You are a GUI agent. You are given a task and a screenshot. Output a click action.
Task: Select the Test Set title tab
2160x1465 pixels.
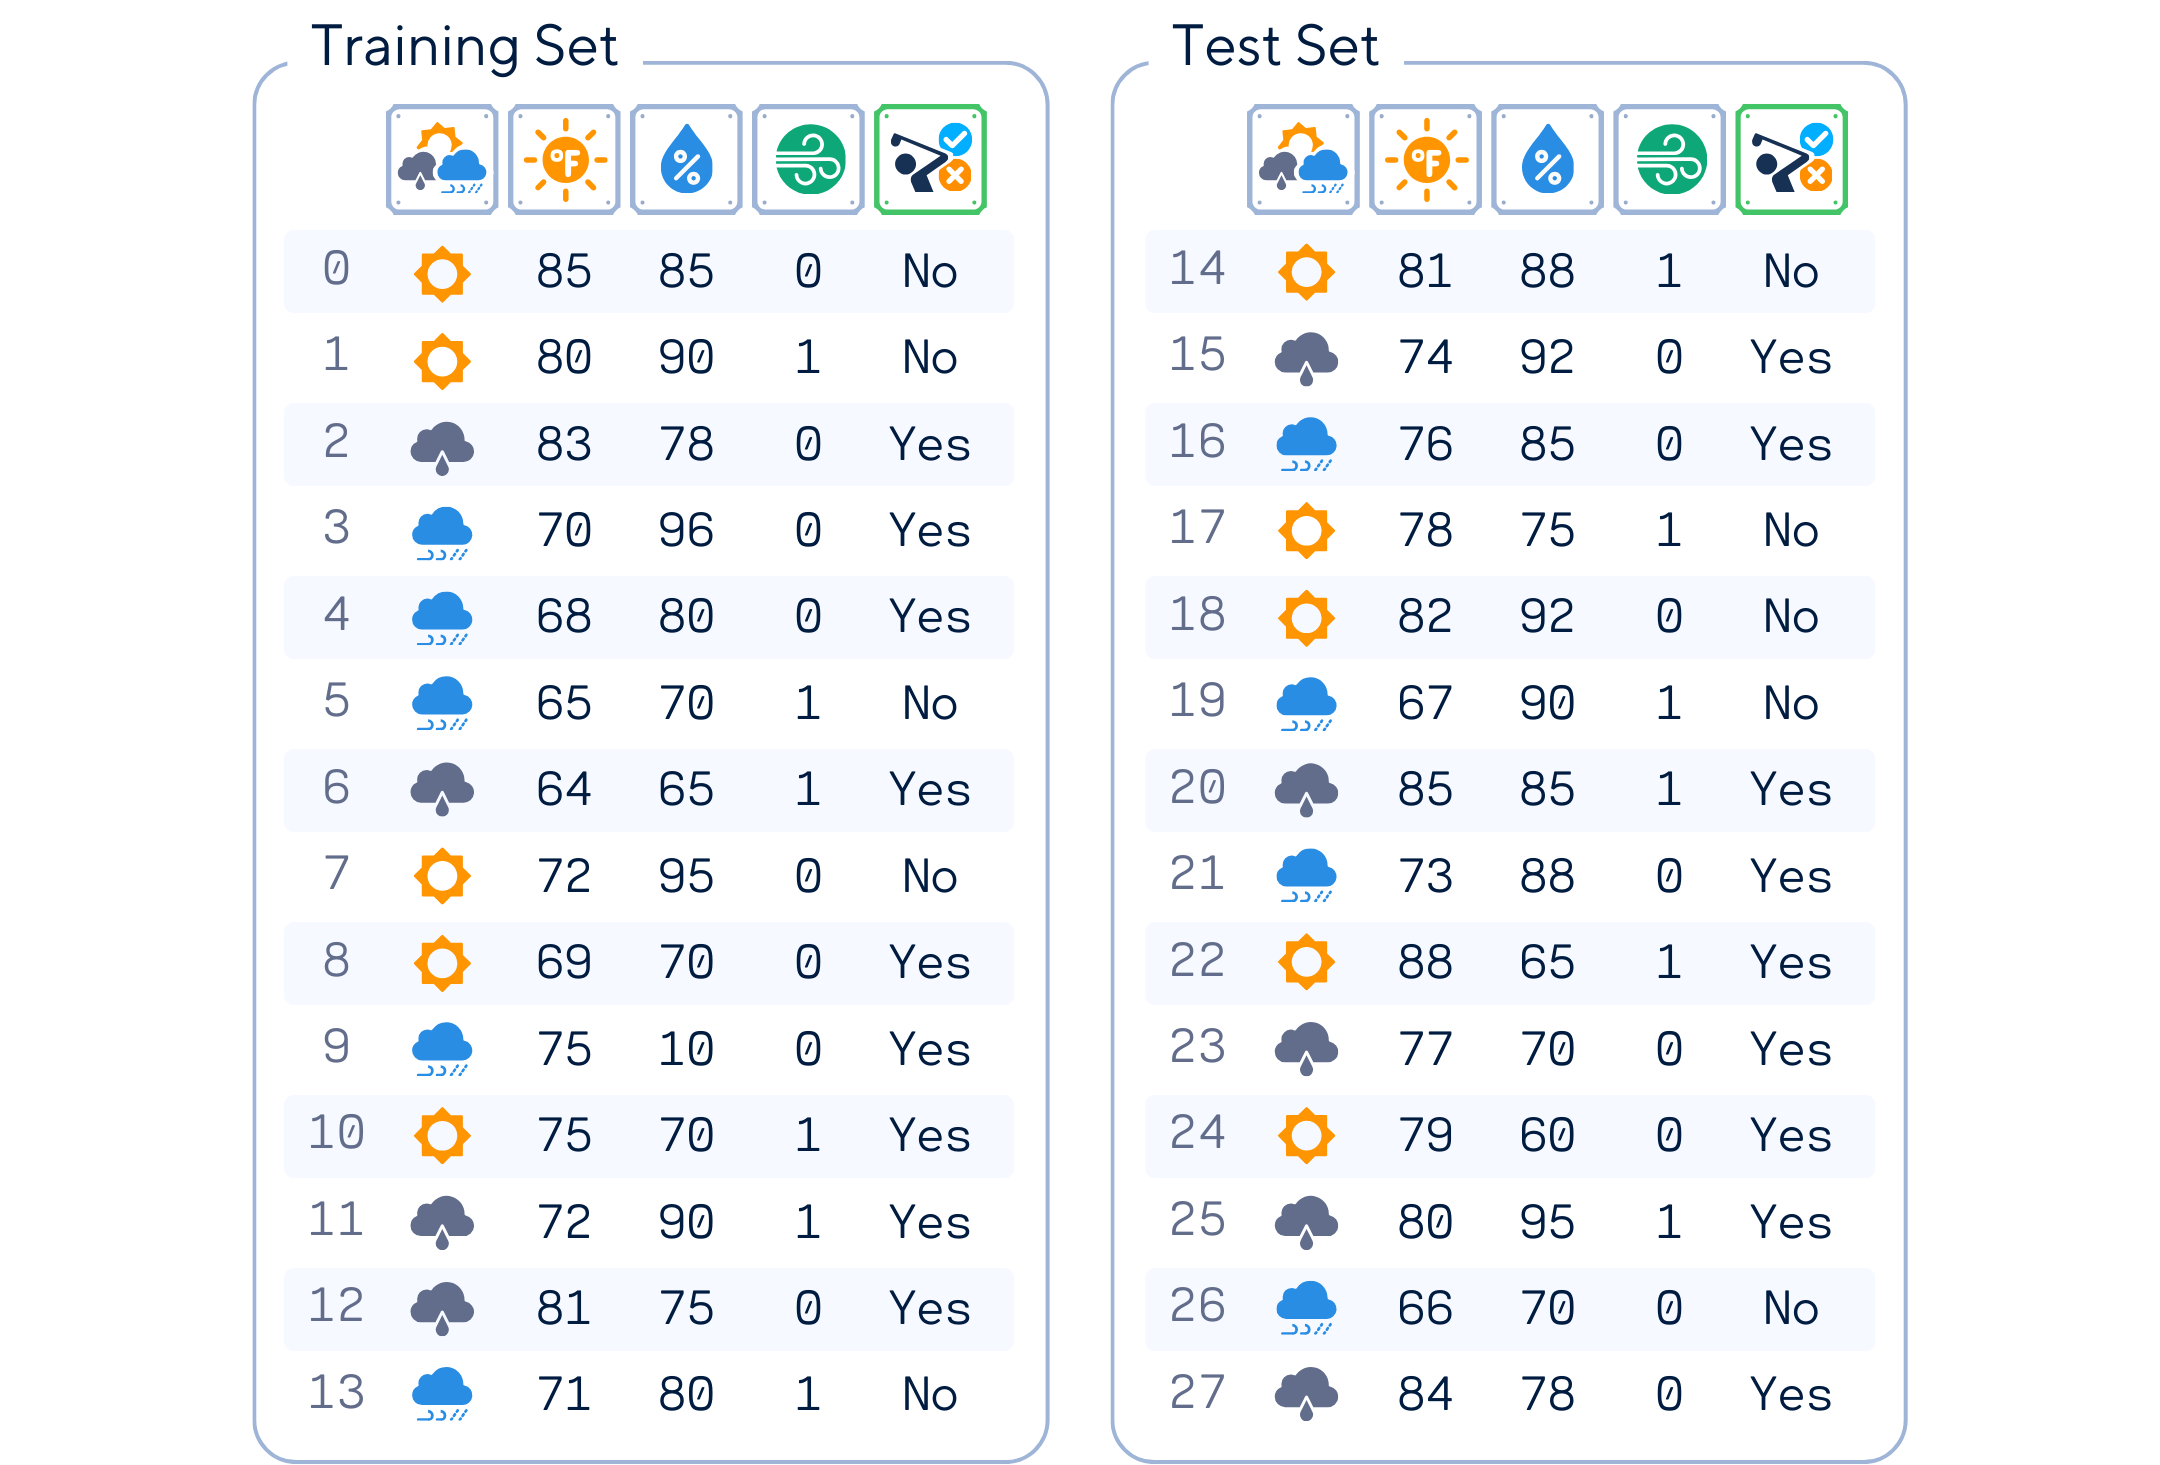(1275, 46)
